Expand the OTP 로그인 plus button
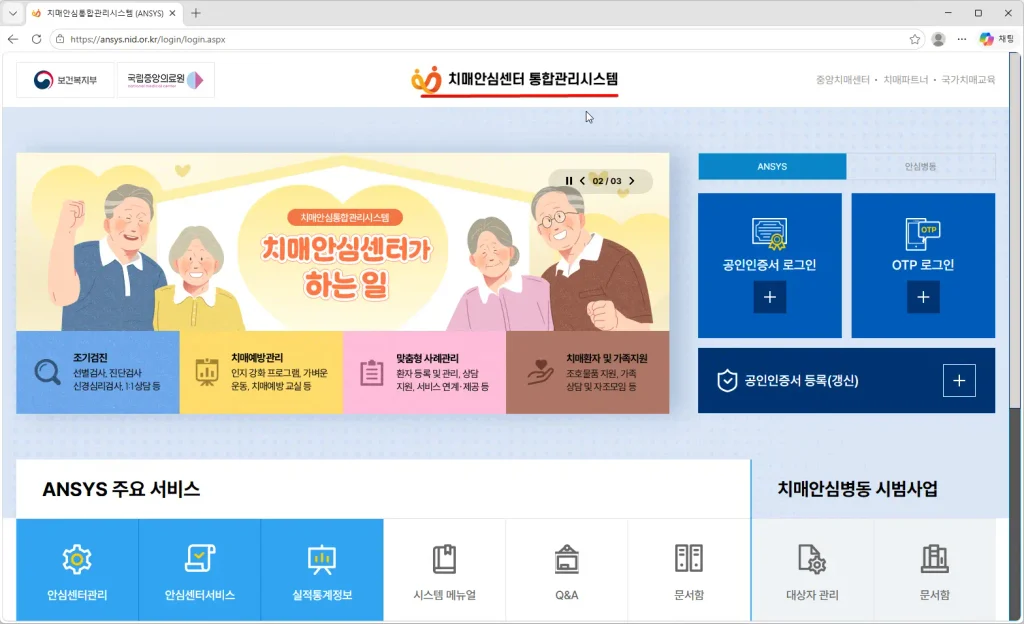1024x624 pixels. click(x=923, y=297)
